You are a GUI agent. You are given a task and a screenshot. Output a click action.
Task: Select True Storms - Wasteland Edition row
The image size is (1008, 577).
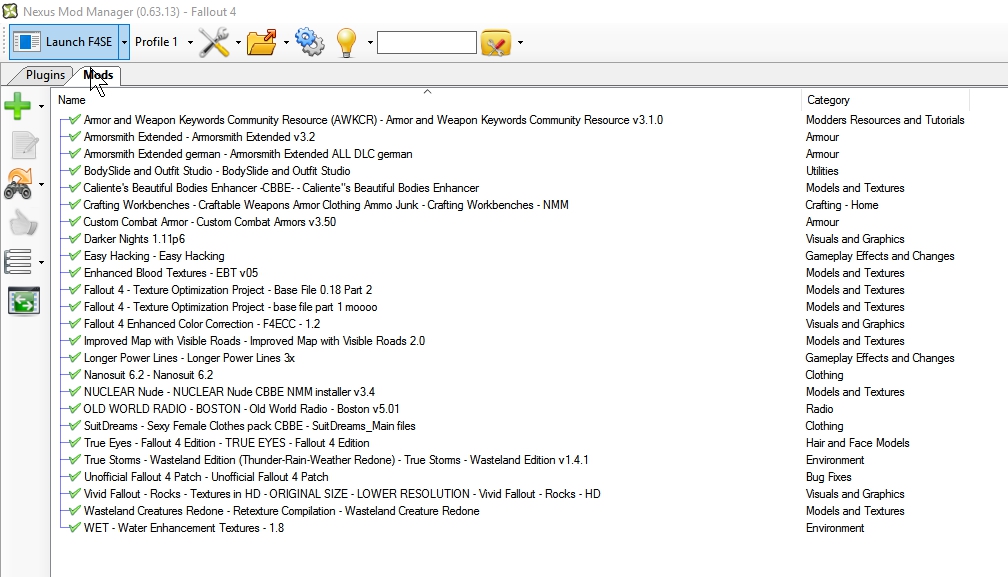[x=336, y=460]
